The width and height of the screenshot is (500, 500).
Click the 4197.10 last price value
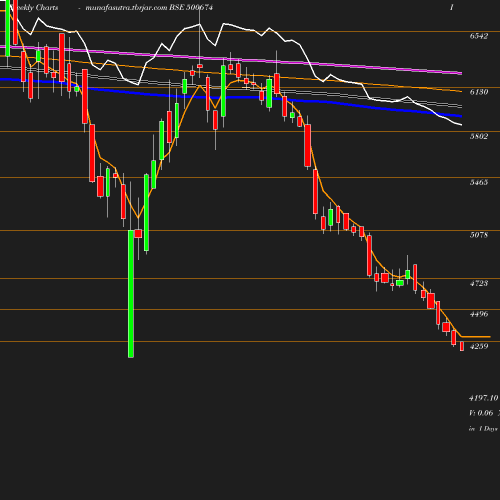pos(483,398)
